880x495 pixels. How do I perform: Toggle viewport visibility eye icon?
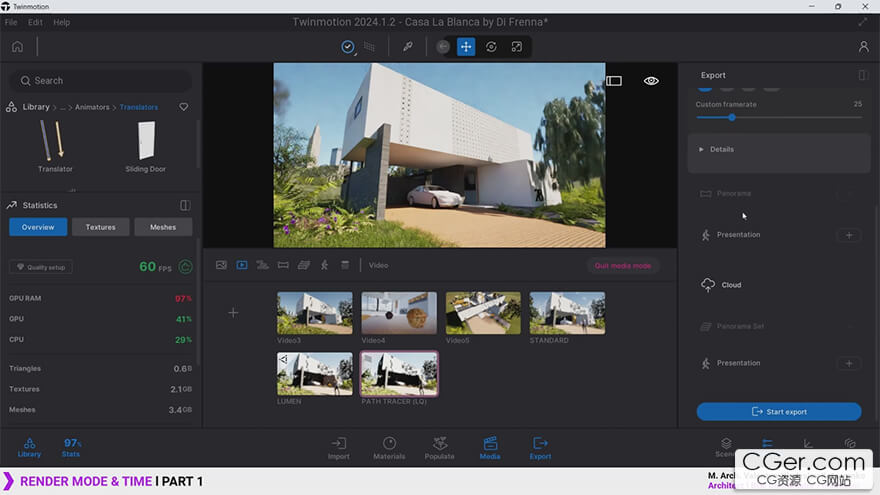[651, 81]
